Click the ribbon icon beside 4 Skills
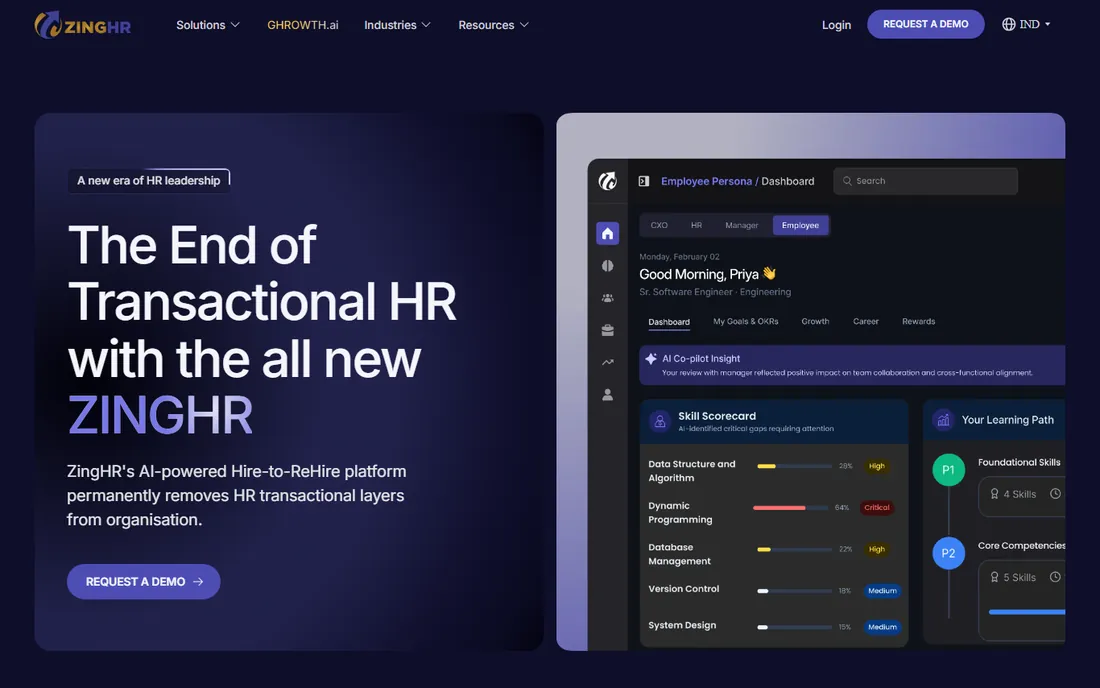Screen dimensions: 1100x688 994,494
